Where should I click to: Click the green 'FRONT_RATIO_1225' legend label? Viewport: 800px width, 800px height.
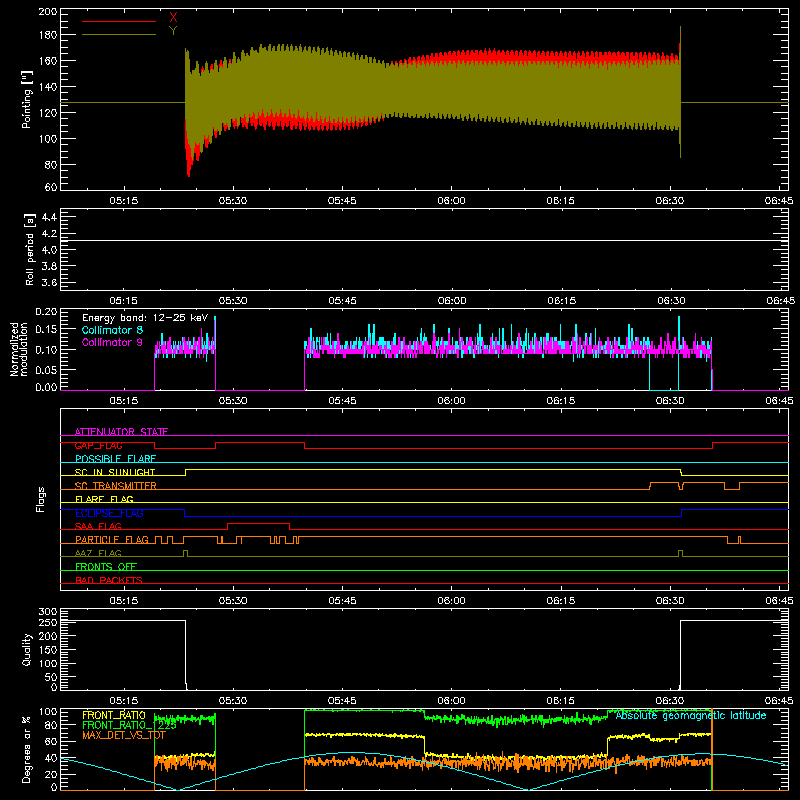[129, 725]
